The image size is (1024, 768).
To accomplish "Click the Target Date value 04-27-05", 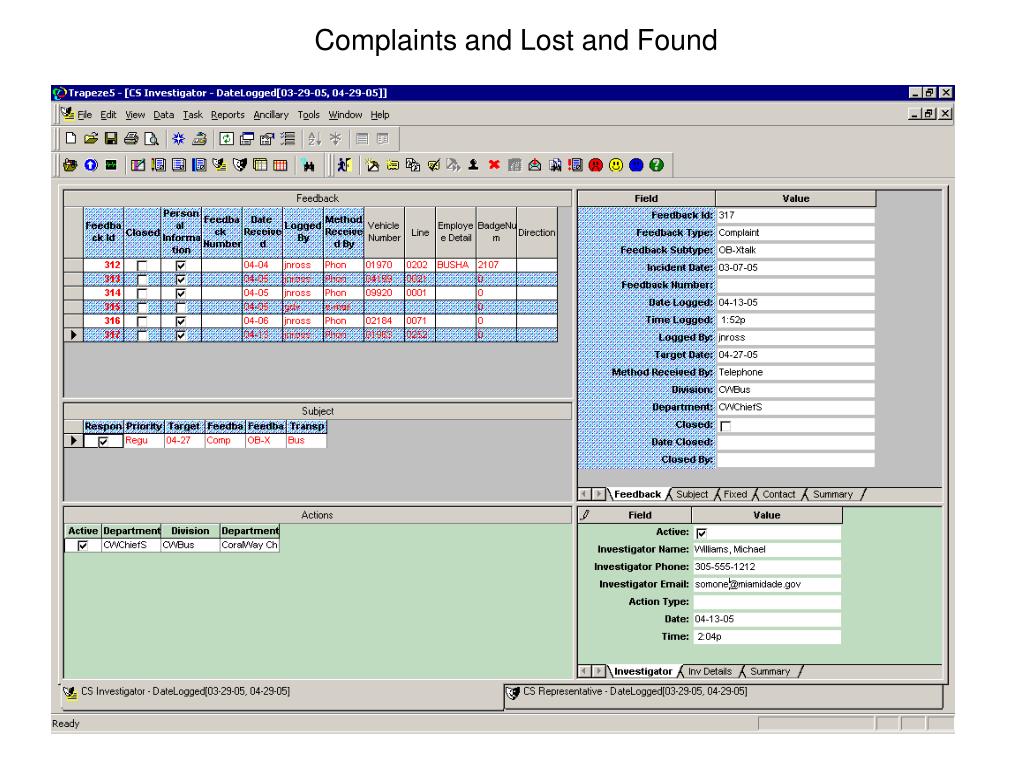I will (x=795, y=355).
